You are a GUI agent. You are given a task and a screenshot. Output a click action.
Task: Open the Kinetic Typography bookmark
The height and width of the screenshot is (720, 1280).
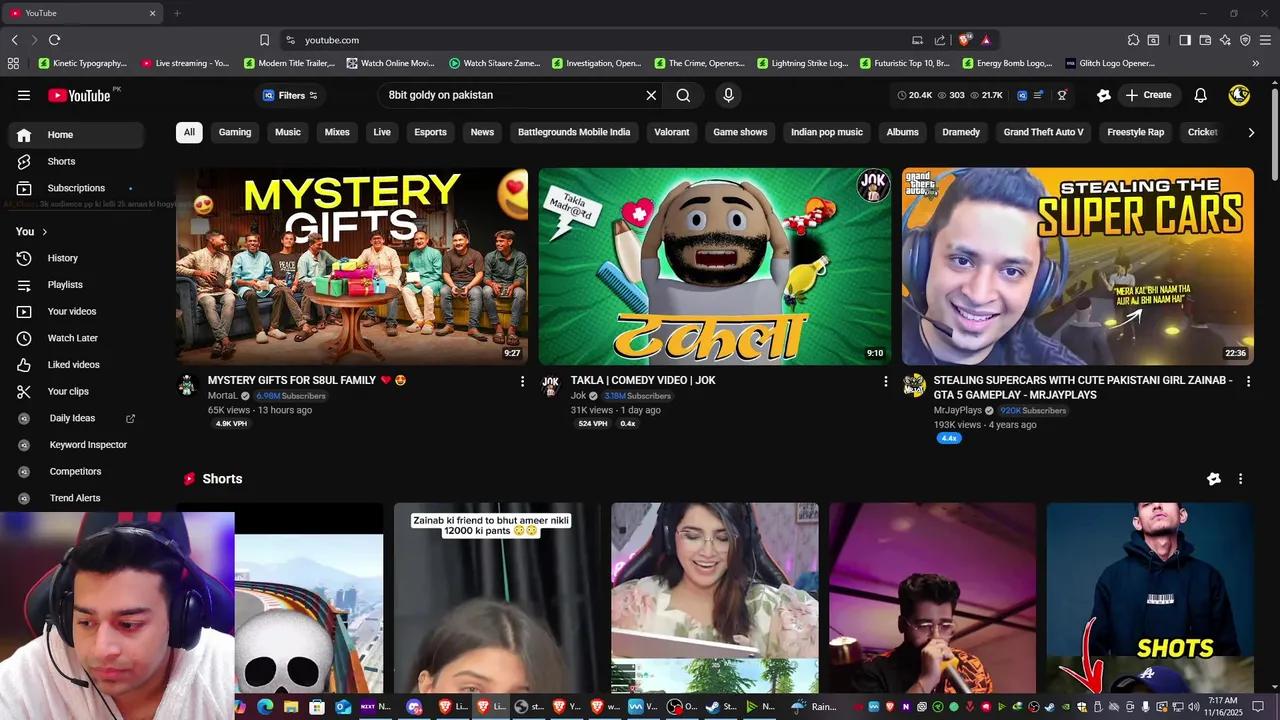pos(82,63)
